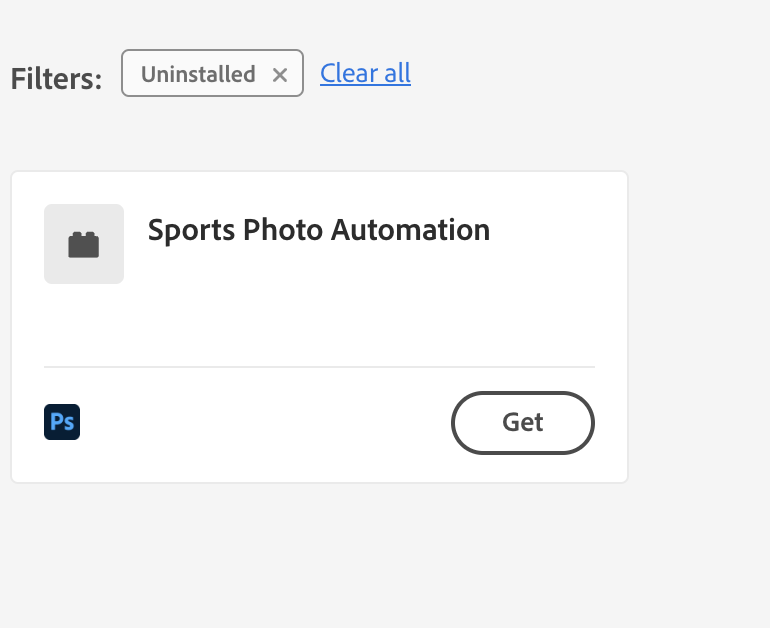Dismiss the Uninstalled chip via the cross icon
The height and width of the screenshot is (628, 770).
(x=280, y=75)
